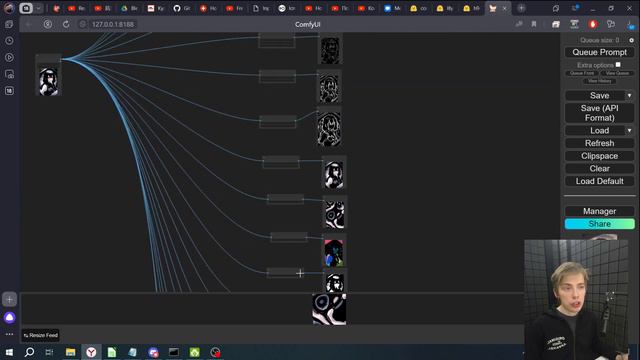Expand the Save dropdown arrow
This screenshot has width=640, height=360.
(x=629, y=96)
